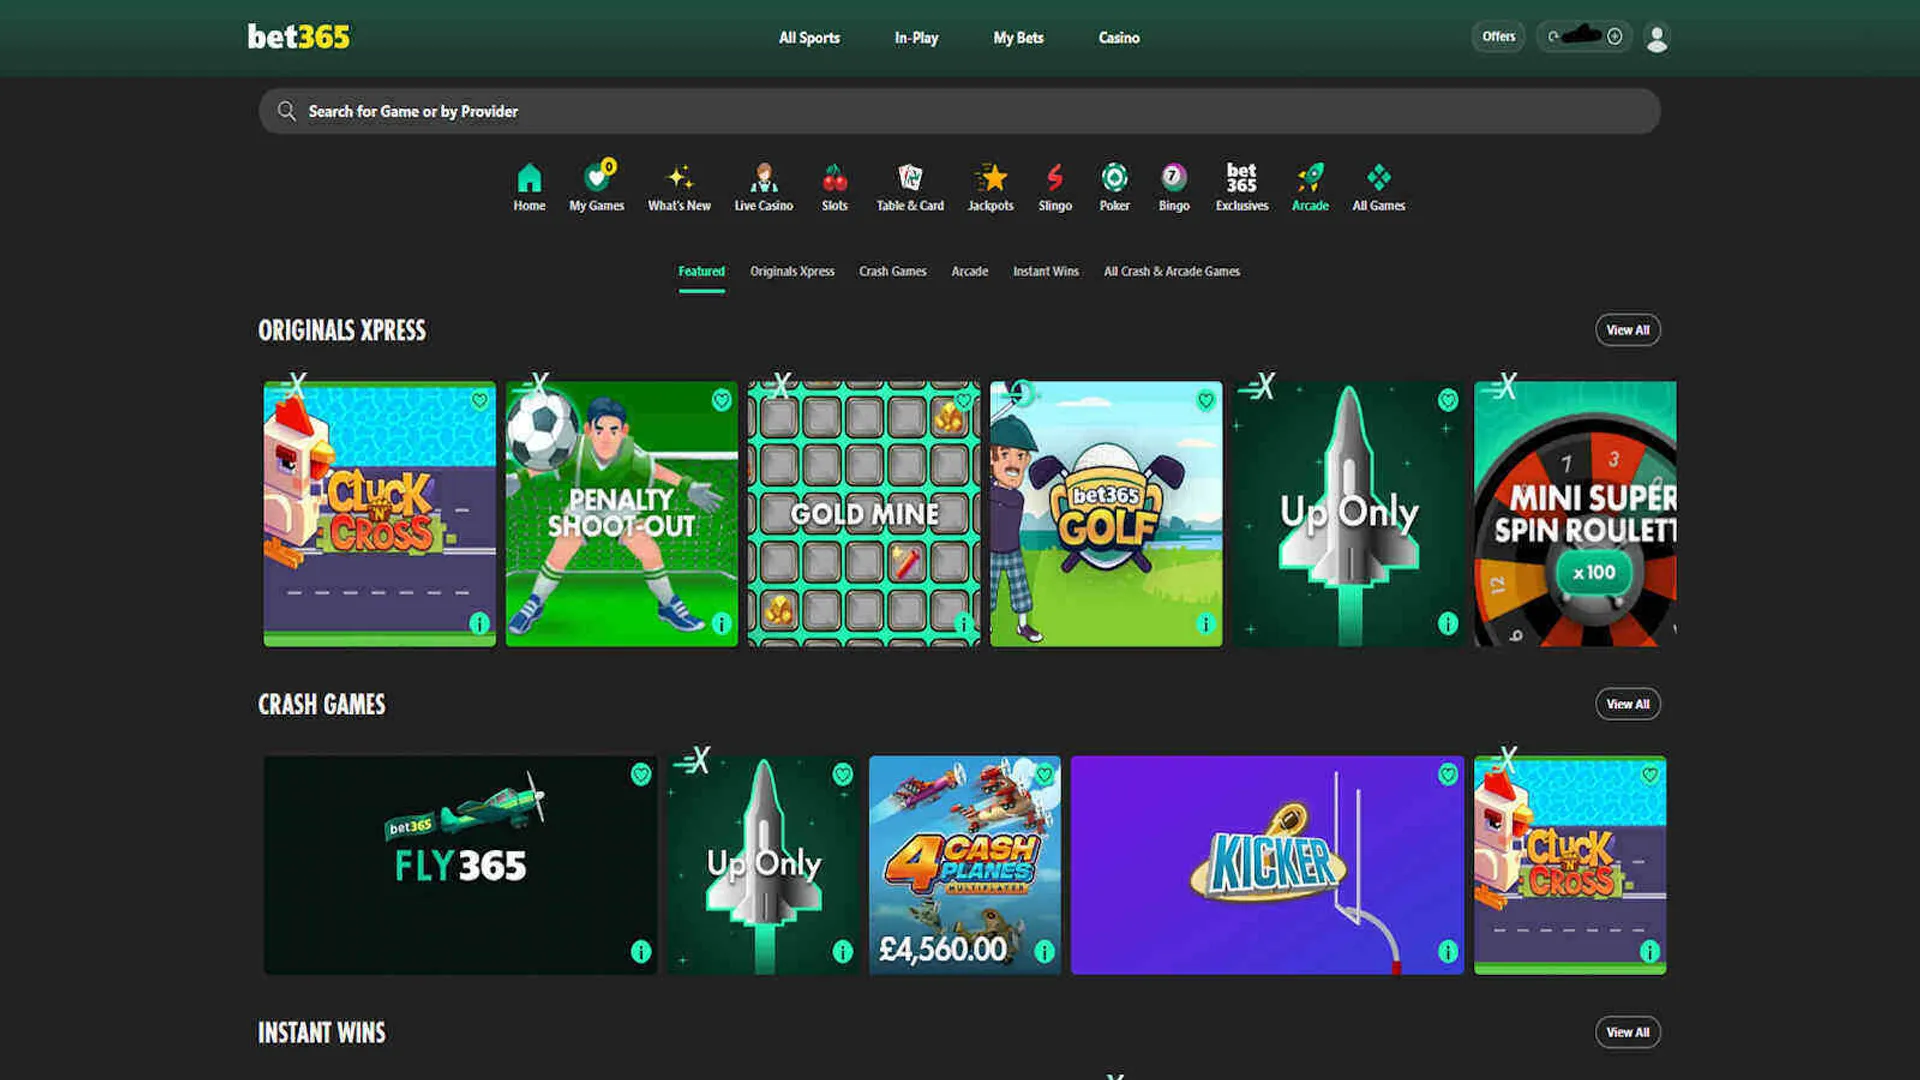Select the Poker chip icon

point(1114,180)
